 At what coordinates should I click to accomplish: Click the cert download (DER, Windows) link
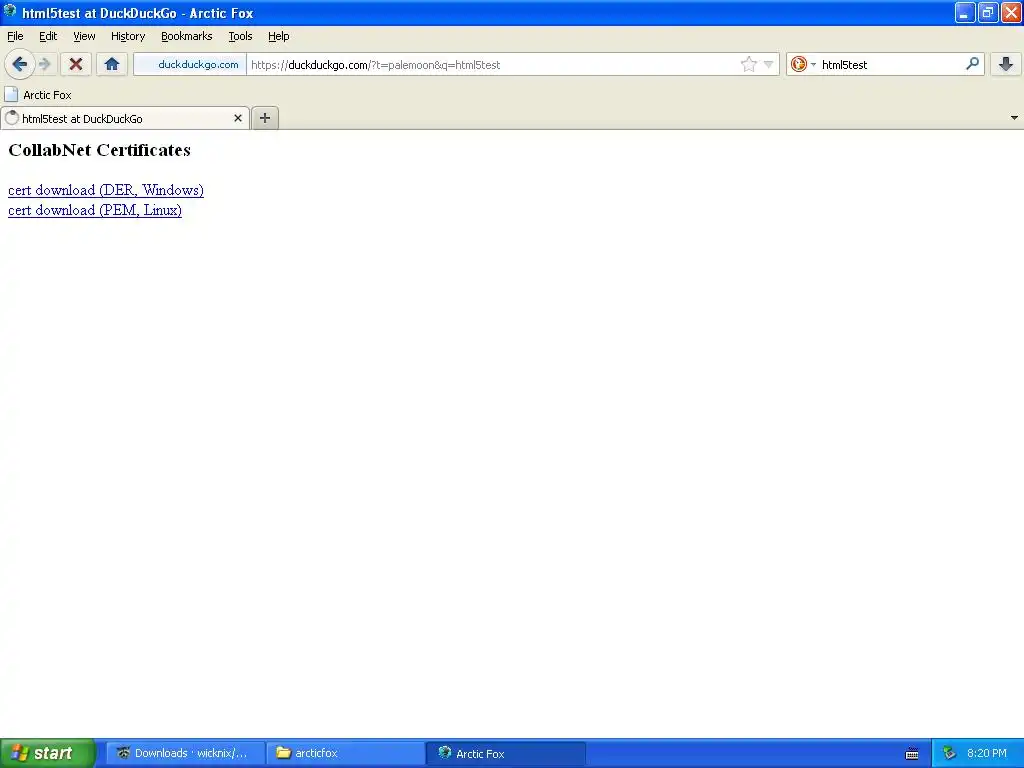coord(106,190)
